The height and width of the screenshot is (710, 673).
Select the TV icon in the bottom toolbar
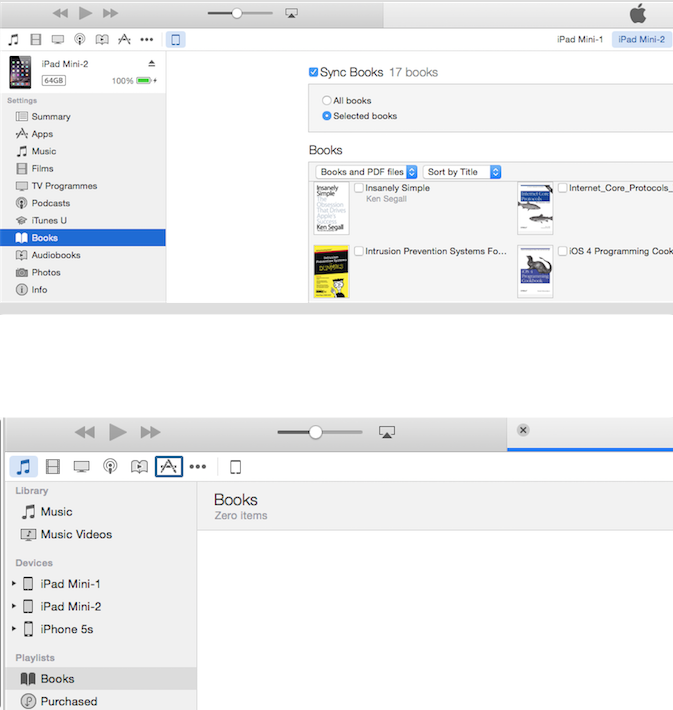(82, 466)
